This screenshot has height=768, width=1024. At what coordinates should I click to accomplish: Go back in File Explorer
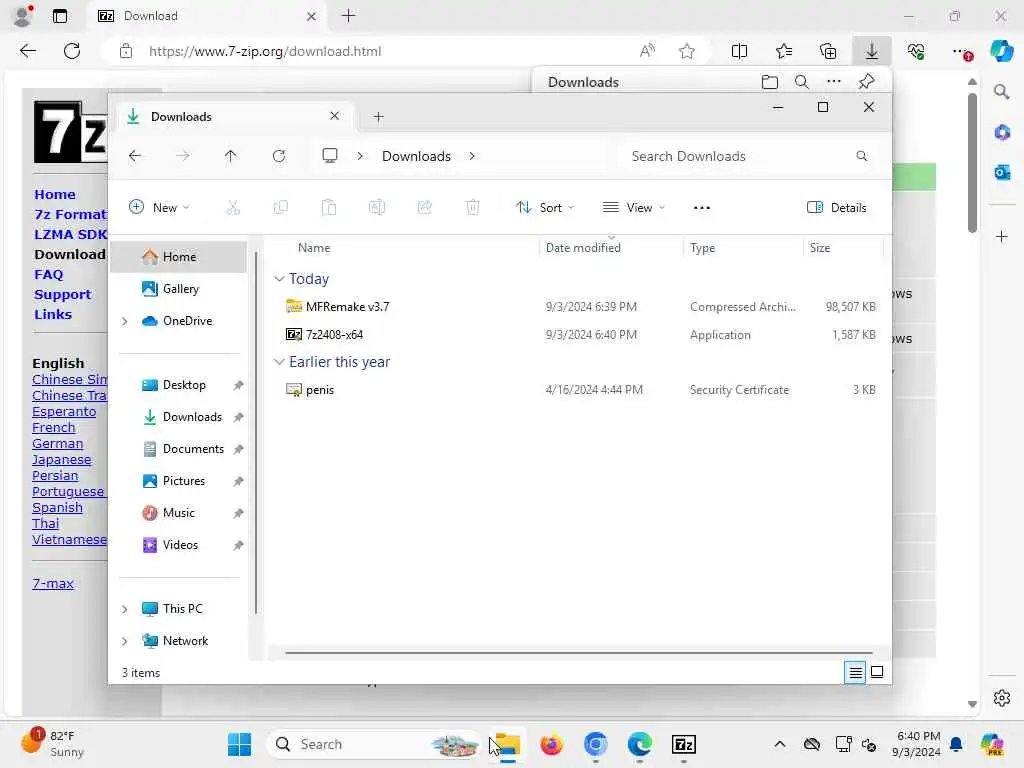135,156
